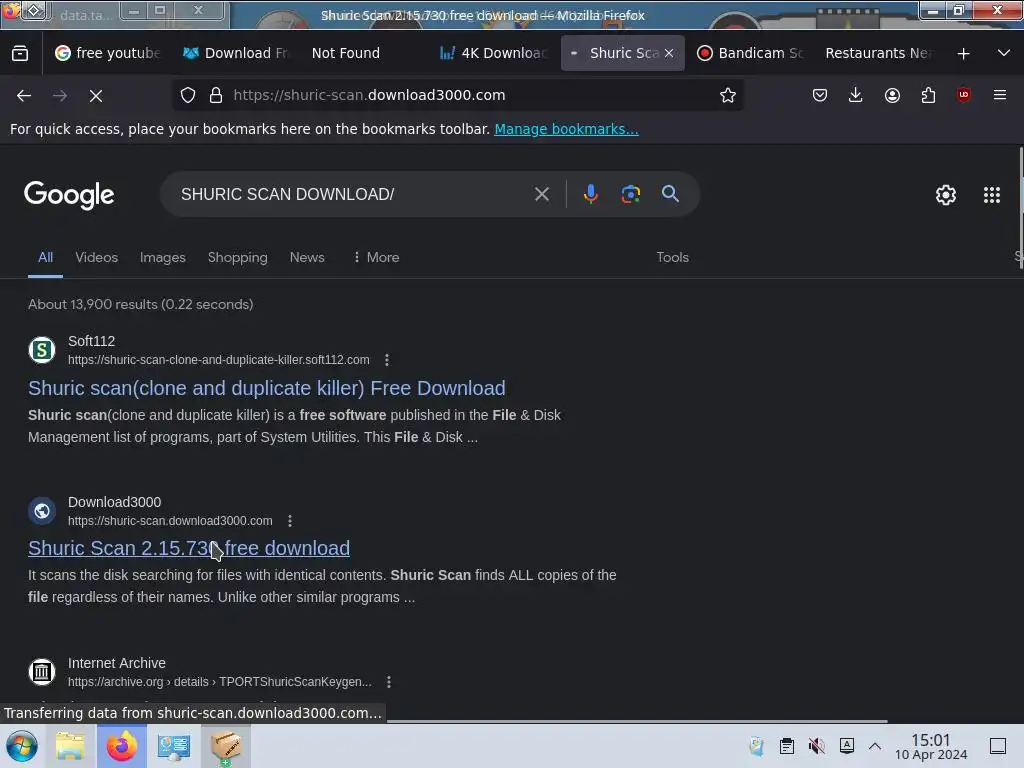Click the show desktop button
This screenshot has width=1024, height=768.
click(998, 746)
